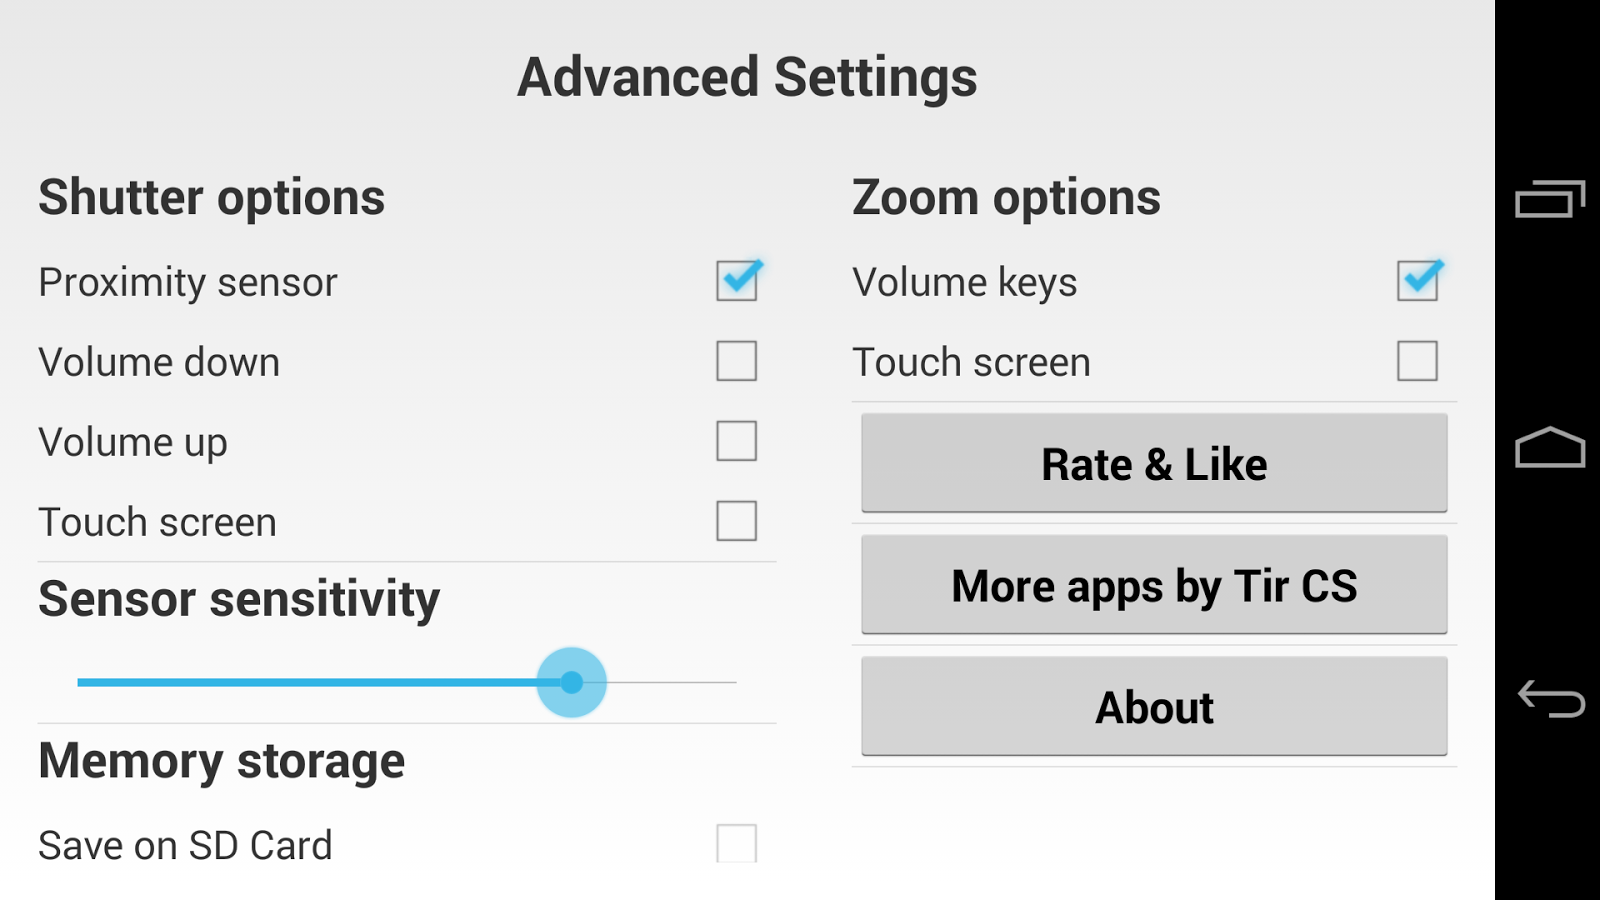Viewport: 1600px width, 900px height.
Task: Click the Proximity sensor label
Action: click(x=188, y=283)
